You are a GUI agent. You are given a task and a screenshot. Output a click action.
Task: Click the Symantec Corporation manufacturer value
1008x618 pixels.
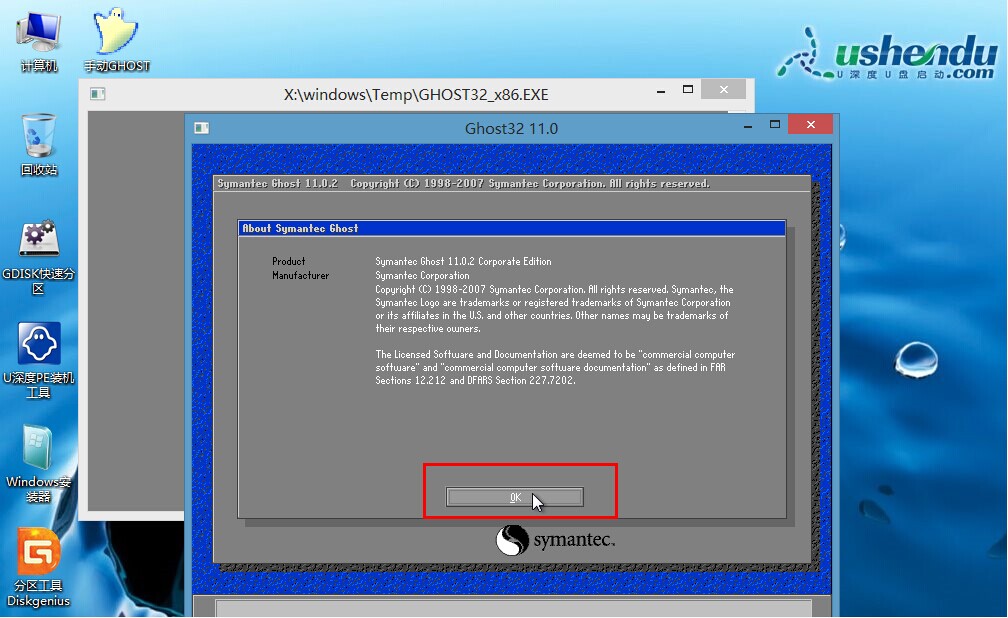tap(422, 275)
